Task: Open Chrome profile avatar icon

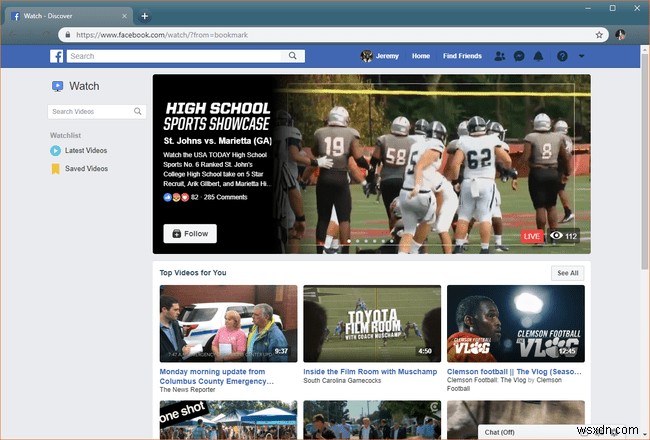Action: 620,35
